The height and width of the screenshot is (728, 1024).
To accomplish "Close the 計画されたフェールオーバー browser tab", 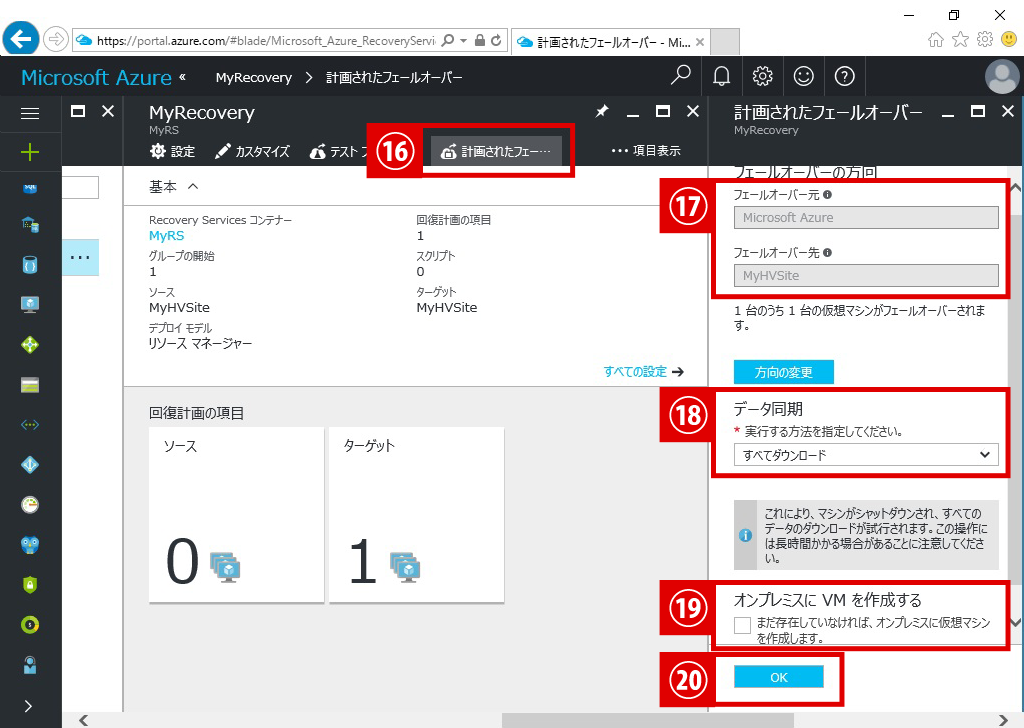I will [699, 42].
